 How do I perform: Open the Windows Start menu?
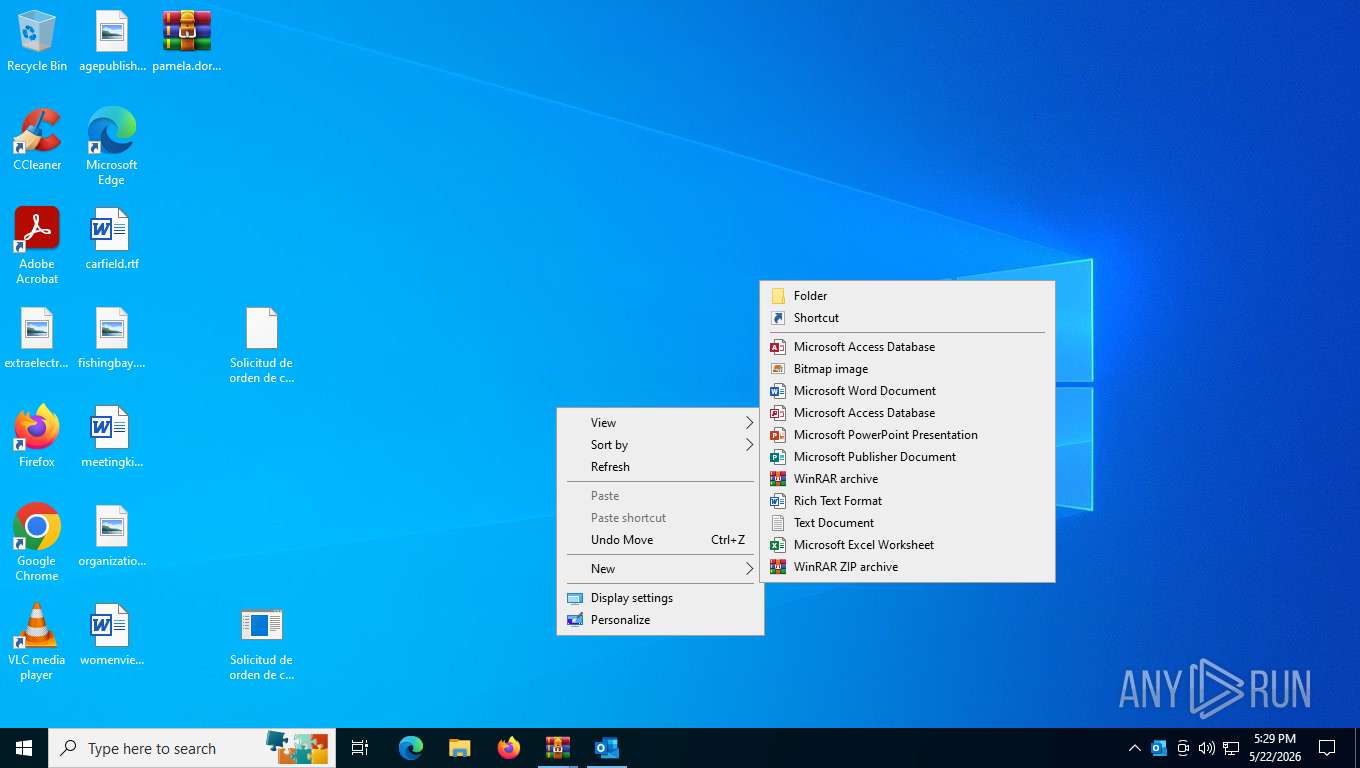24,748
